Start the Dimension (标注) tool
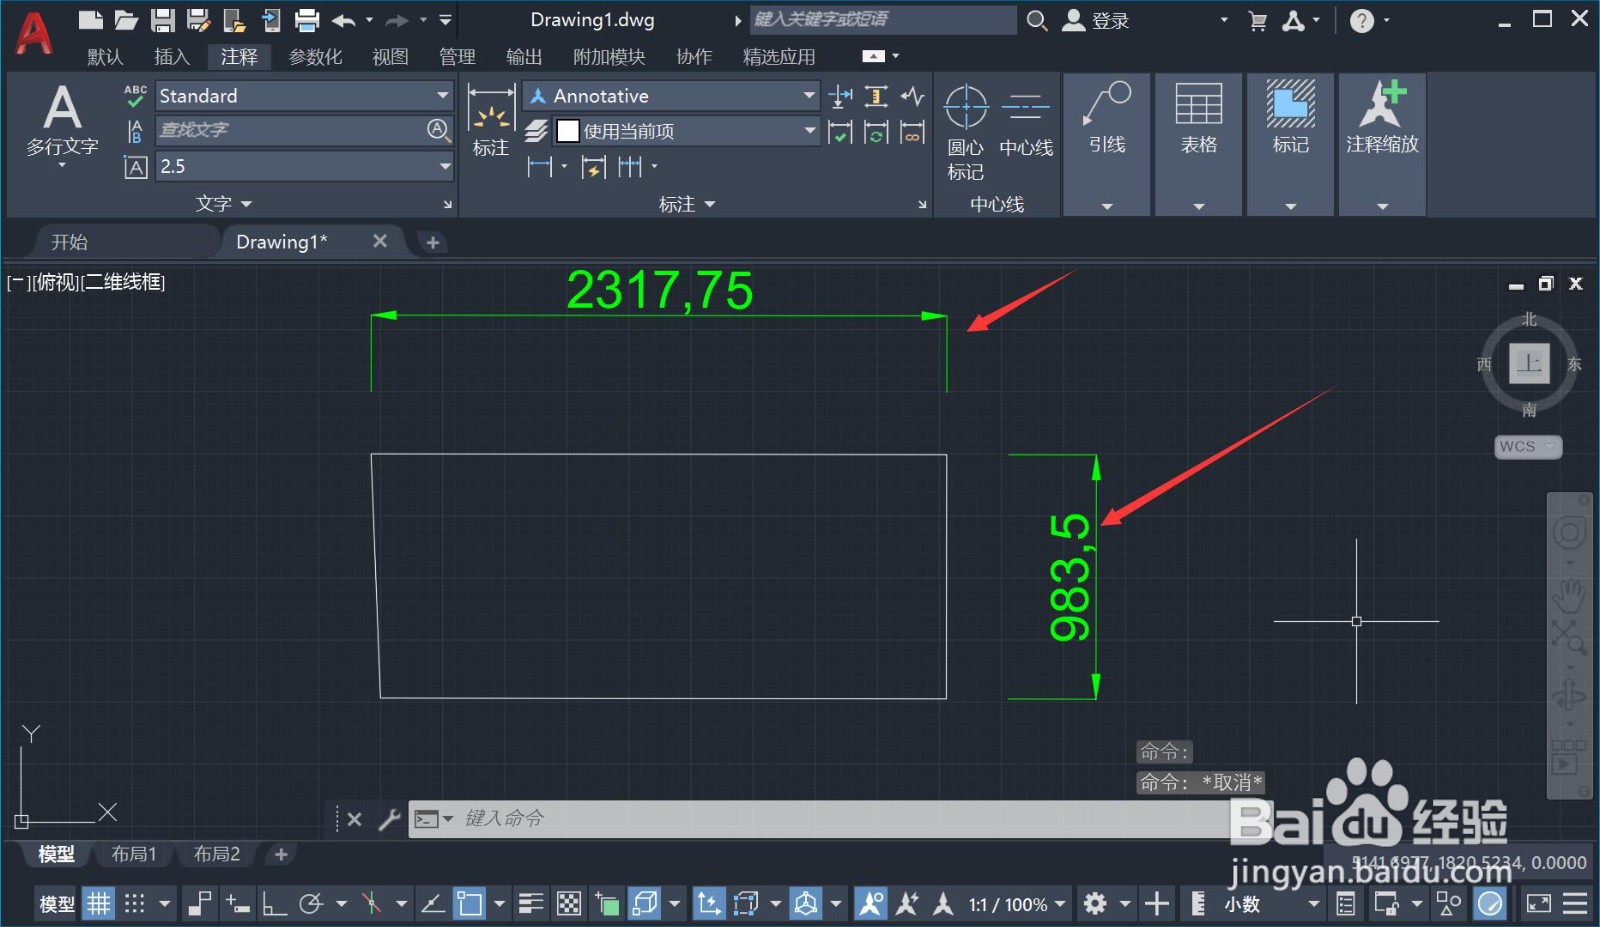 tap(490, 122)
